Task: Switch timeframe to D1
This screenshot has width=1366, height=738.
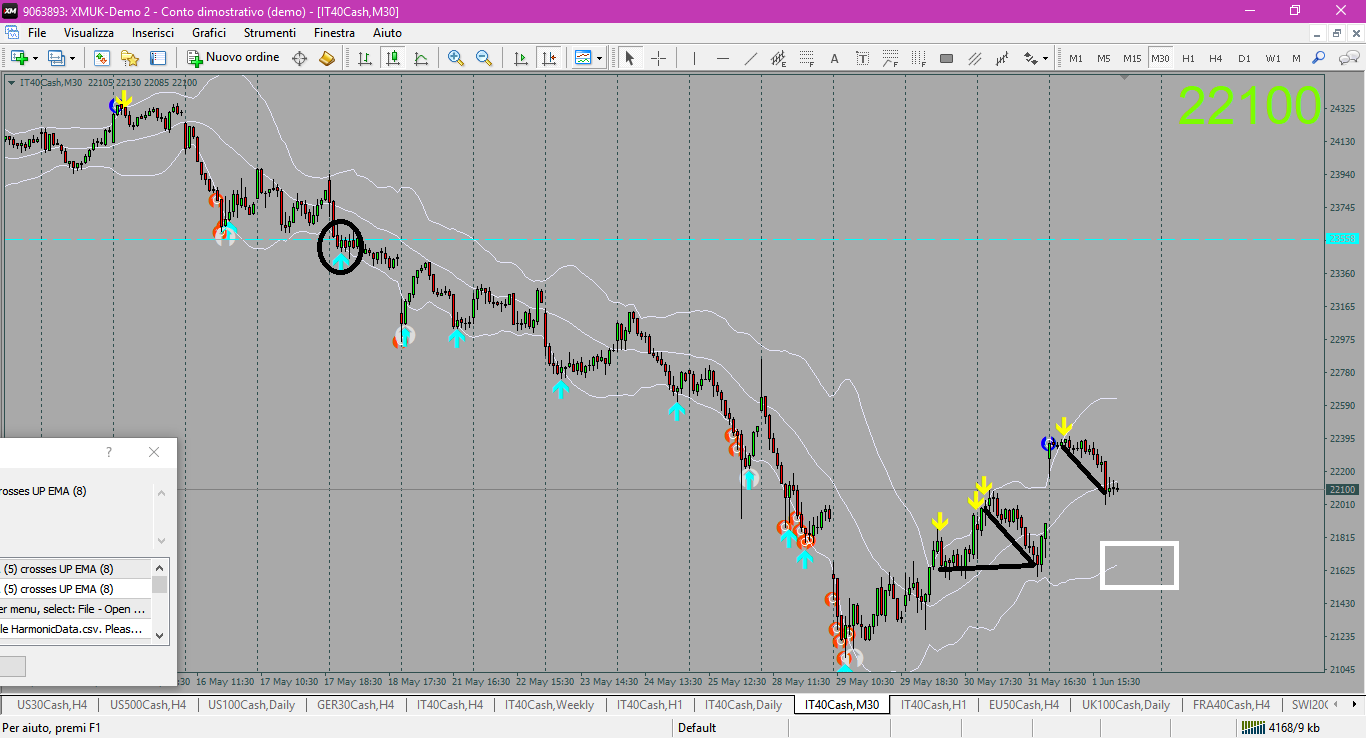Action: (x=1244, y=58)
